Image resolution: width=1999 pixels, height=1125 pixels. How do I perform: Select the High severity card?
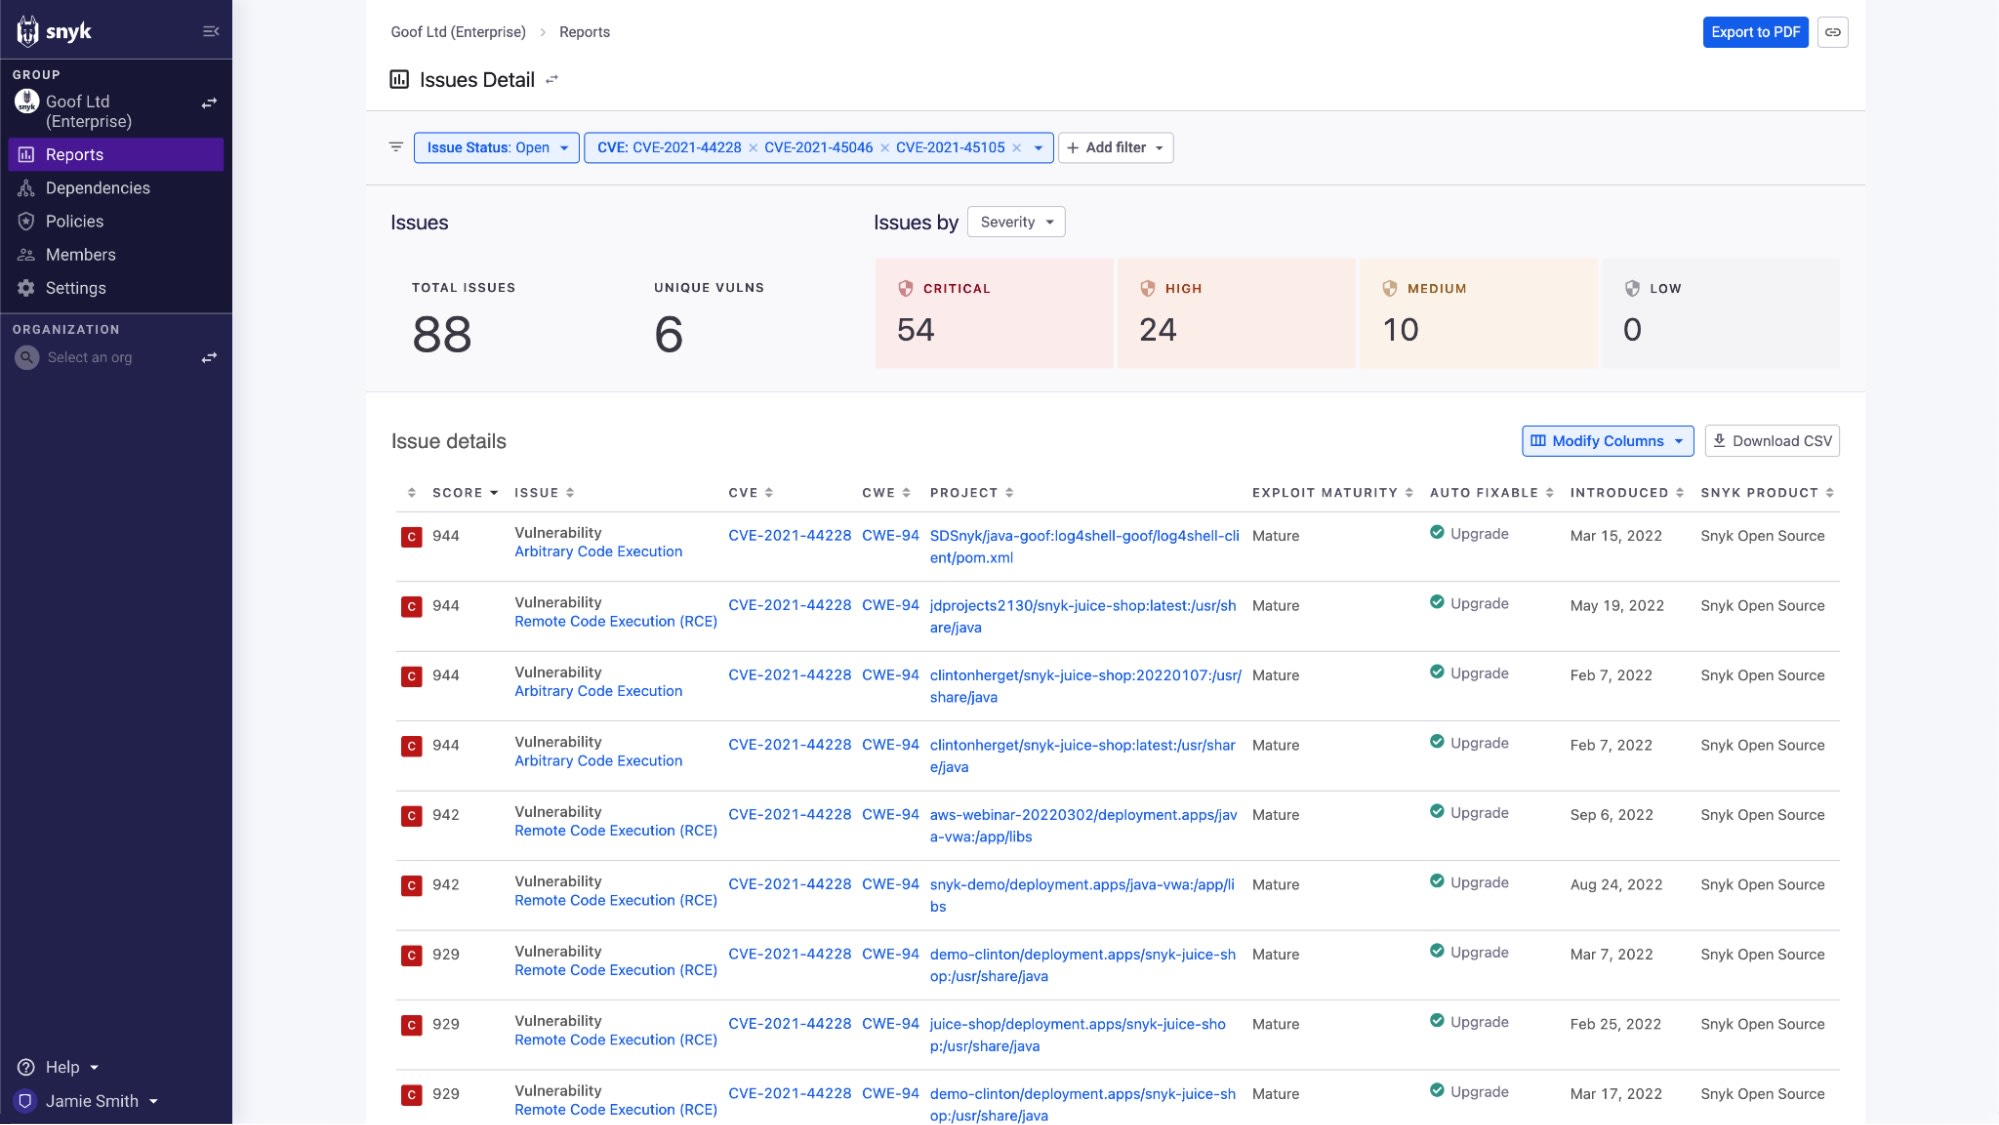click(x=1236, y=314)
